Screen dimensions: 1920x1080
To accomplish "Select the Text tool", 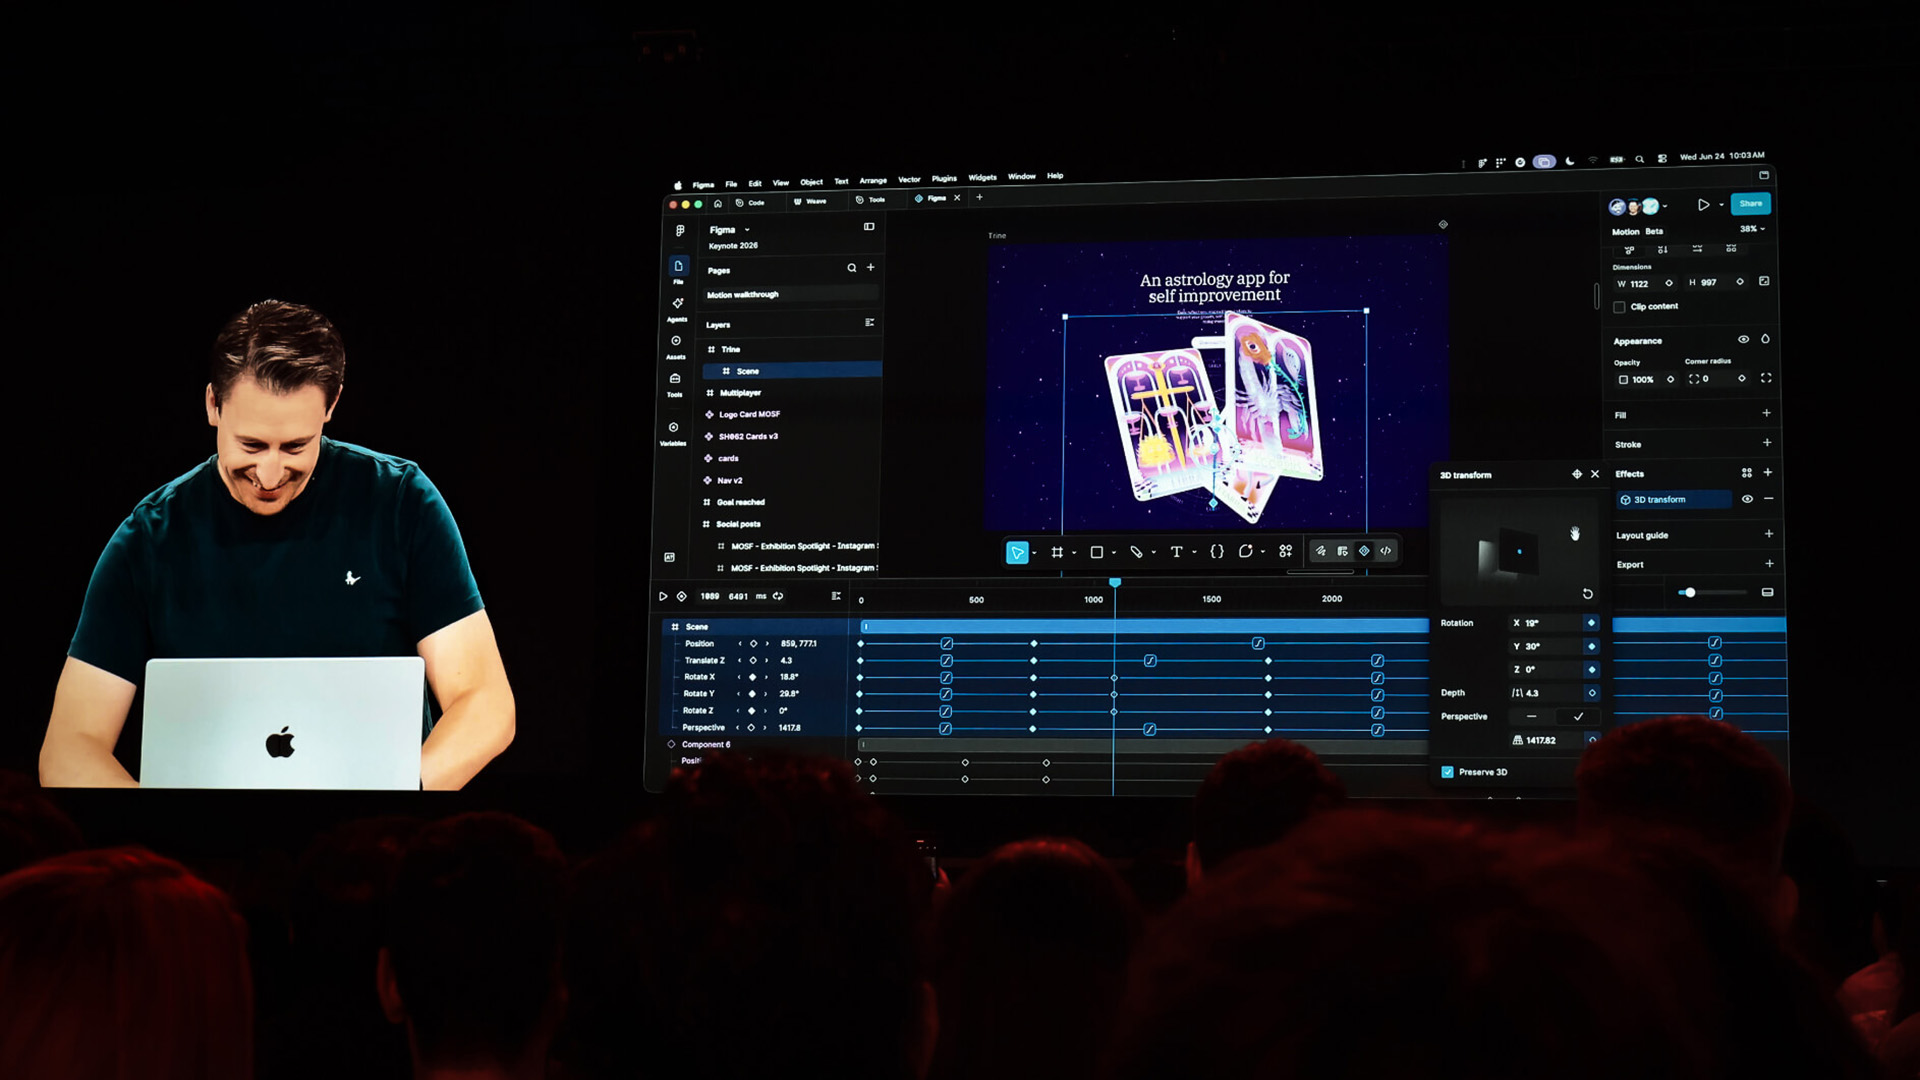I will coord(1176,552).
